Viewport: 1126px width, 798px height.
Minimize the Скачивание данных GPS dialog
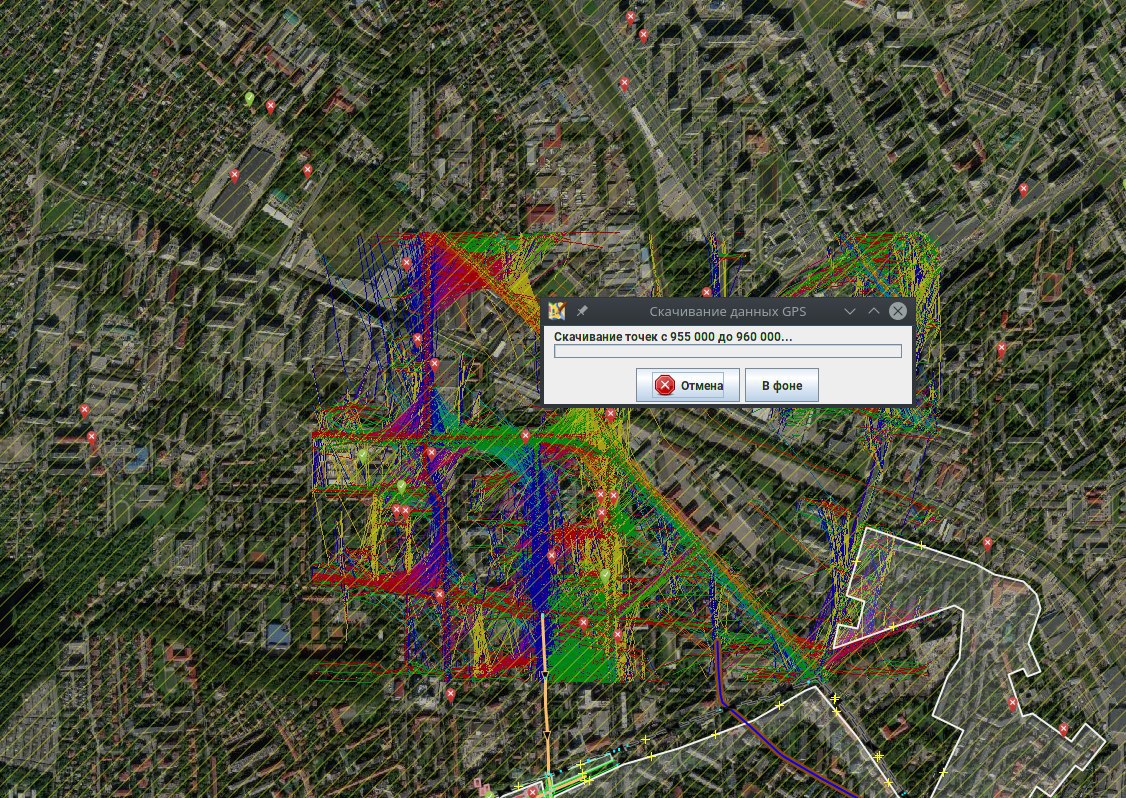tap(850, 311)
